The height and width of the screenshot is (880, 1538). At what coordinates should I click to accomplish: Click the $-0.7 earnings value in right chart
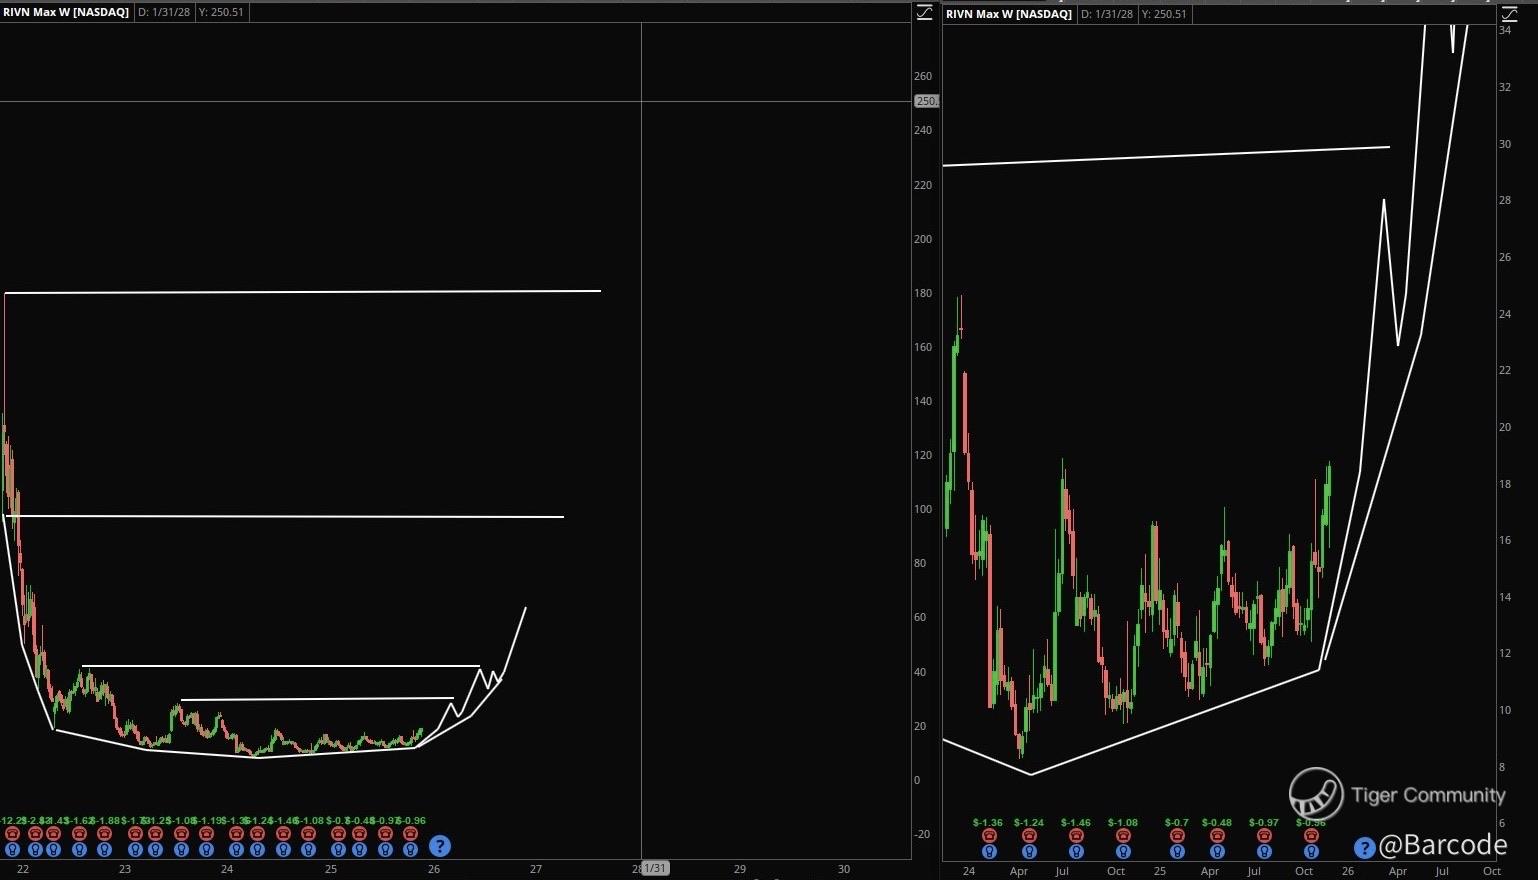[x=1177, y=823]
